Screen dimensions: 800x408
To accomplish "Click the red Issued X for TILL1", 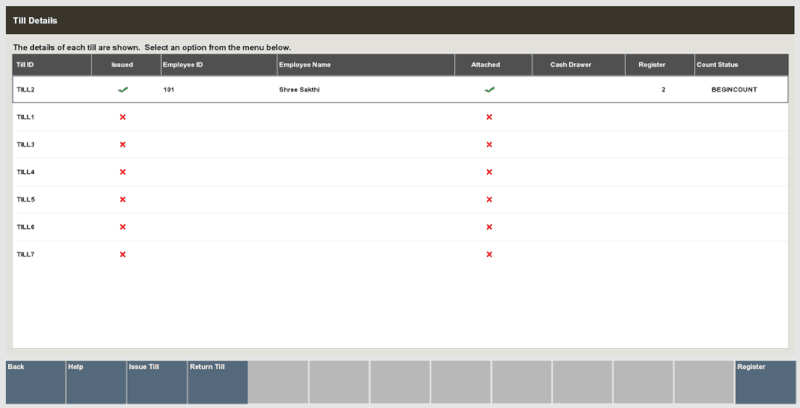I will coord(122,117).
